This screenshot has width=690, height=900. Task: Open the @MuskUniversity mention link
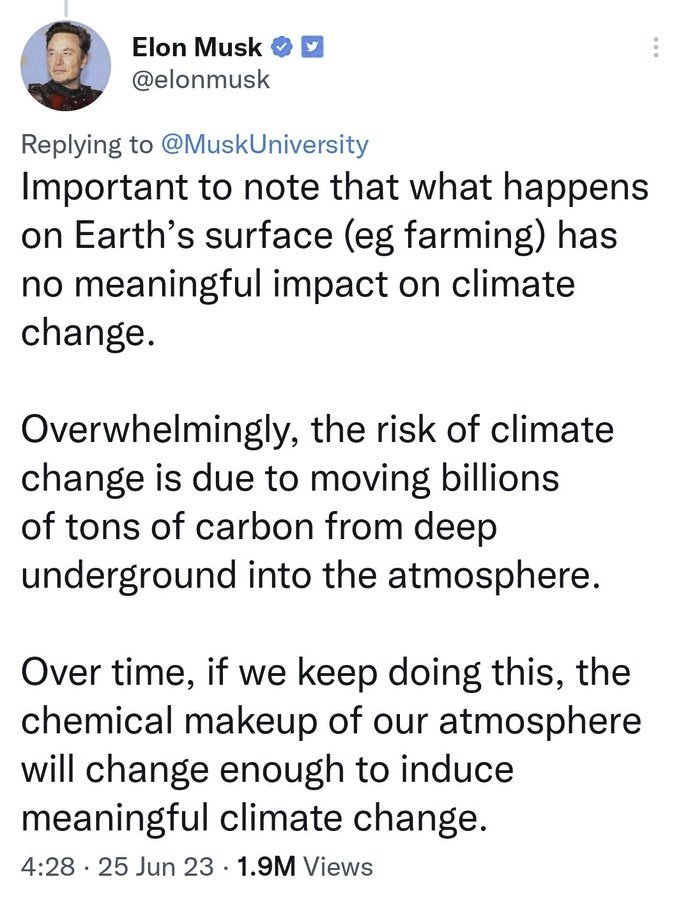(x=264, y=145)
